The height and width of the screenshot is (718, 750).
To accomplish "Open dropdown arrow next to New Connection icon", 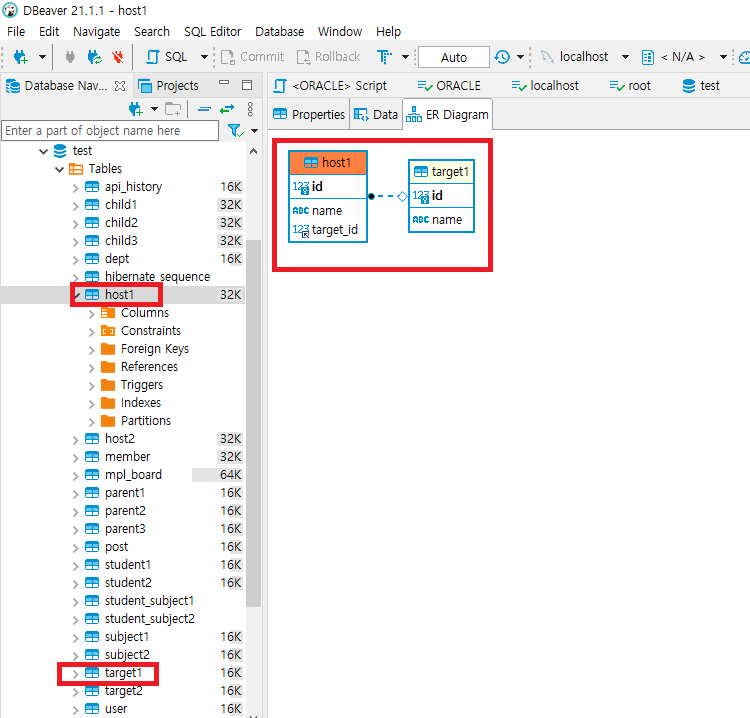I will coord(42,57).
